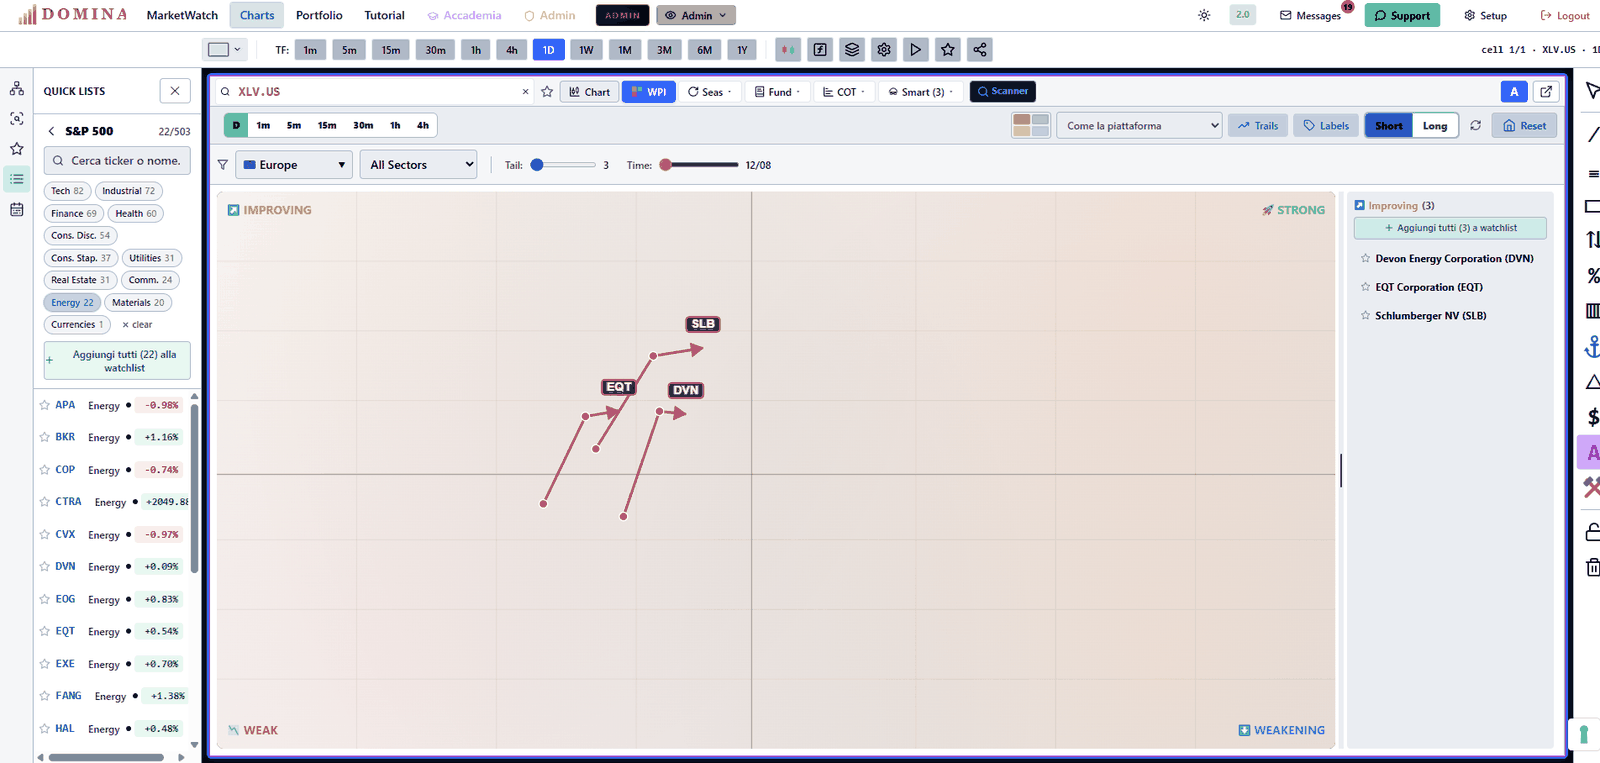Open the calendar sidebar icon
Viewport: 1600px width, 763px height.
[x=17, y=209]
